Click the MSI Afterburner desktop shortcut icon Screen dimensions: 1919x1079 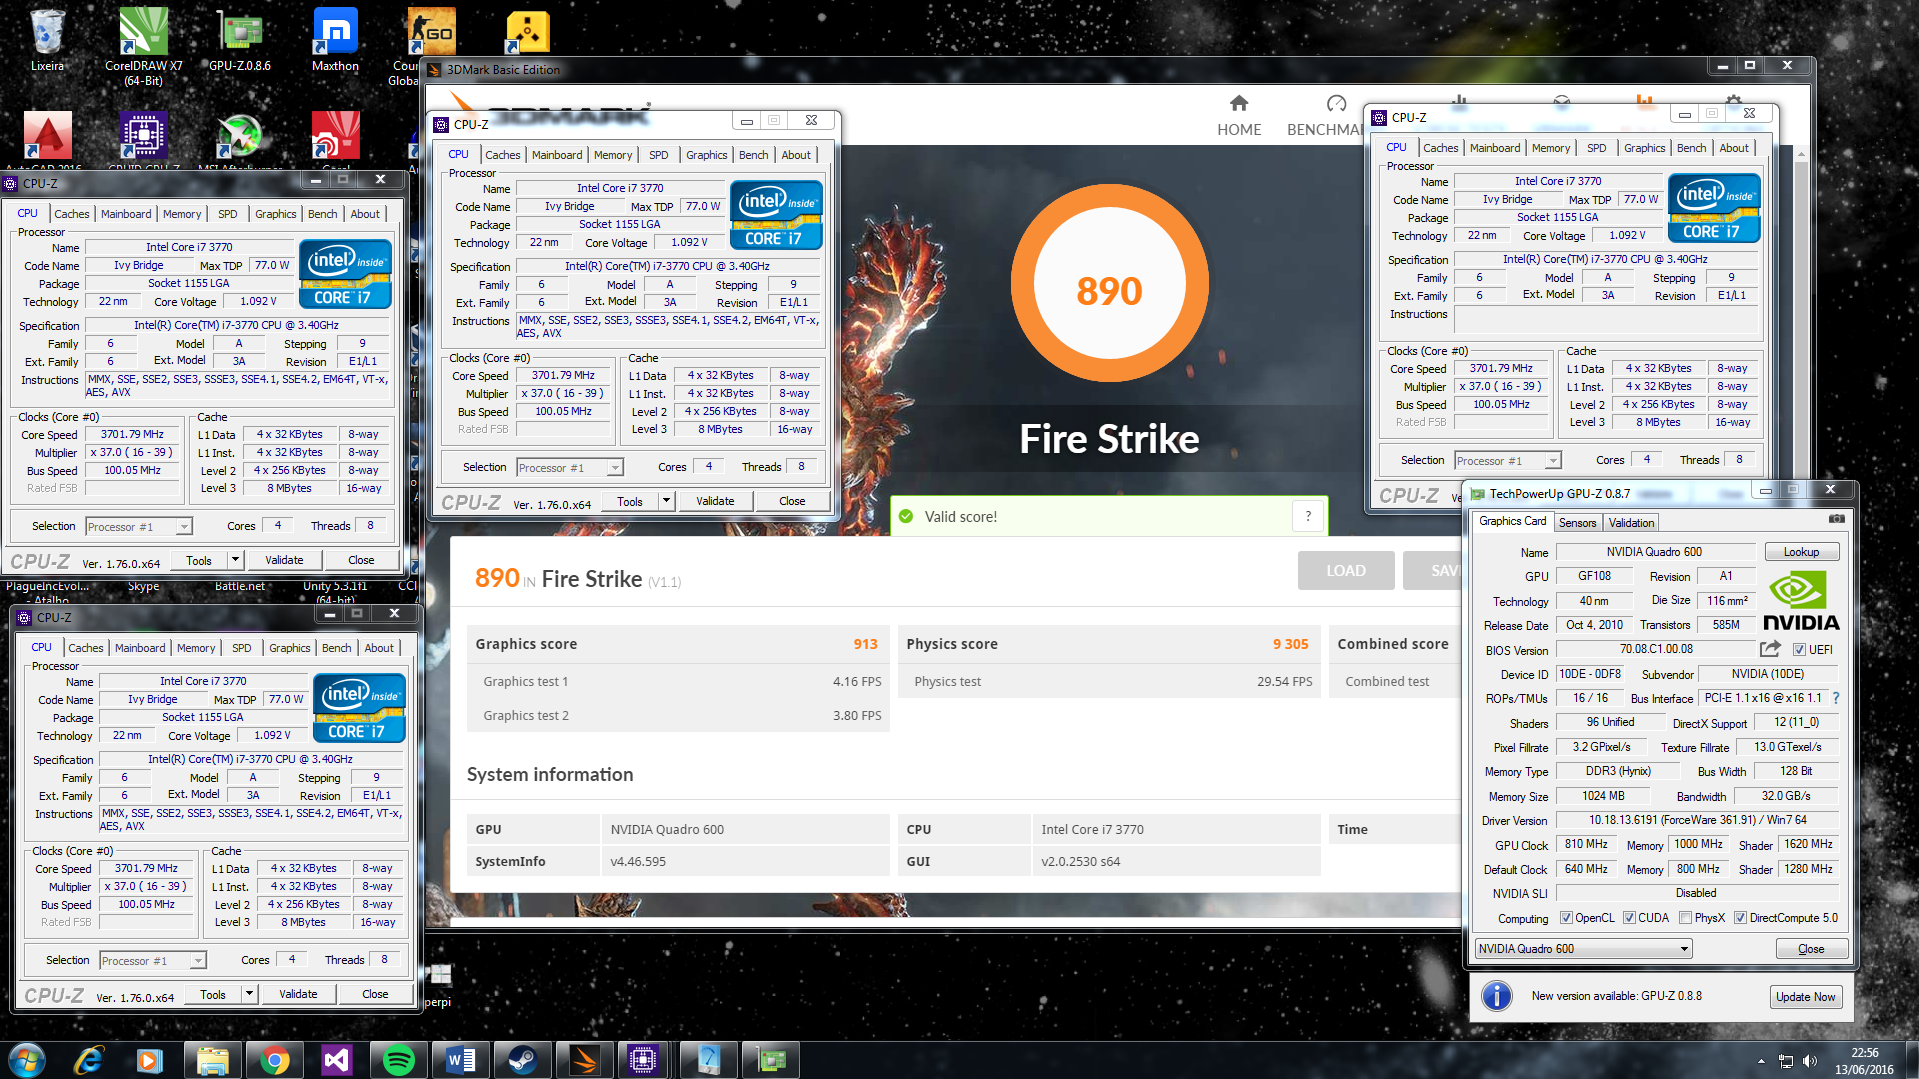pos(240,136)
